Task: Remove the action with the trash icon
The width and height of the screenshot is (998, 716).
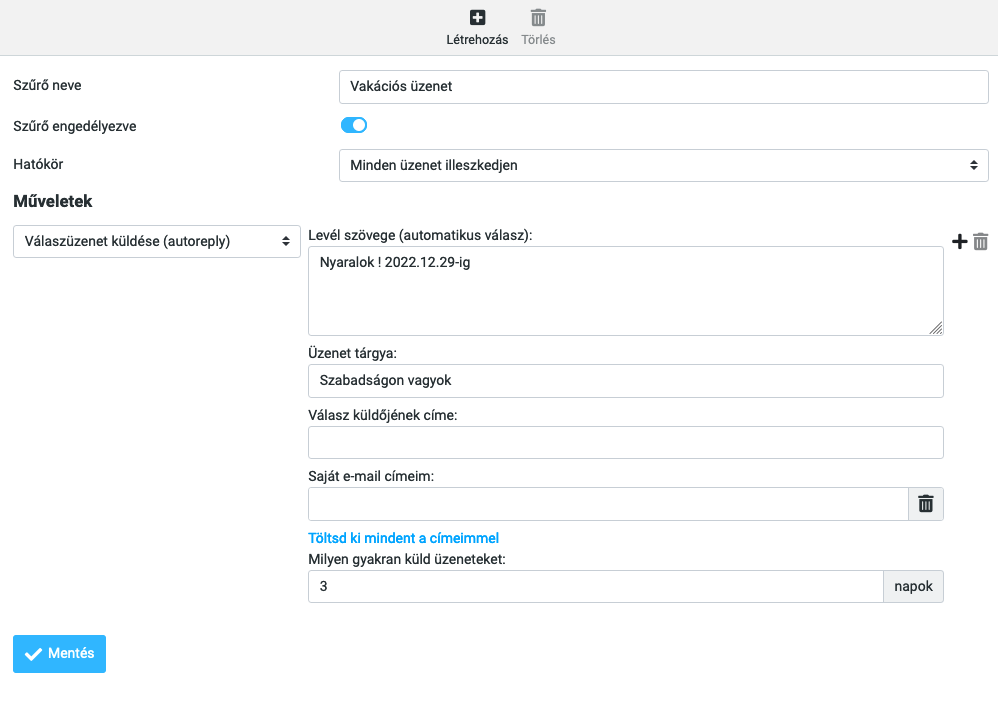Action: point(981,241)
